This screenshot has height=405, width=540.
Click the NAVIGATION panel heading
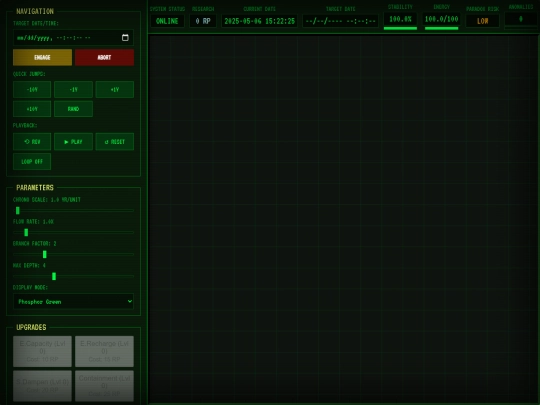pyautogui.click(x=35, y=11)
